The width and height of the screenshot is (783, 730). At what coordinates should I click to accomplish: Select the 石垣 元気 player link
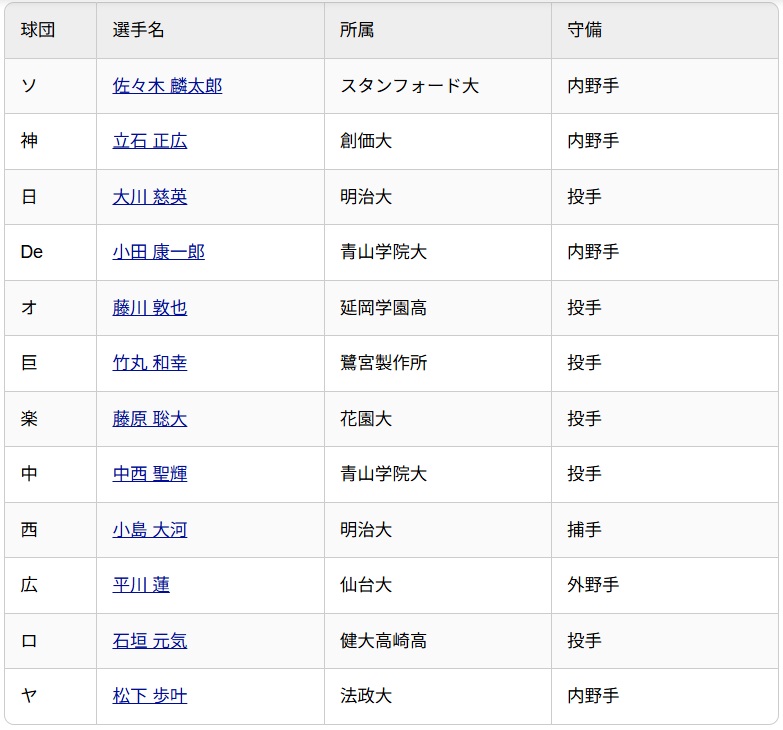click(x=149, y=641)
